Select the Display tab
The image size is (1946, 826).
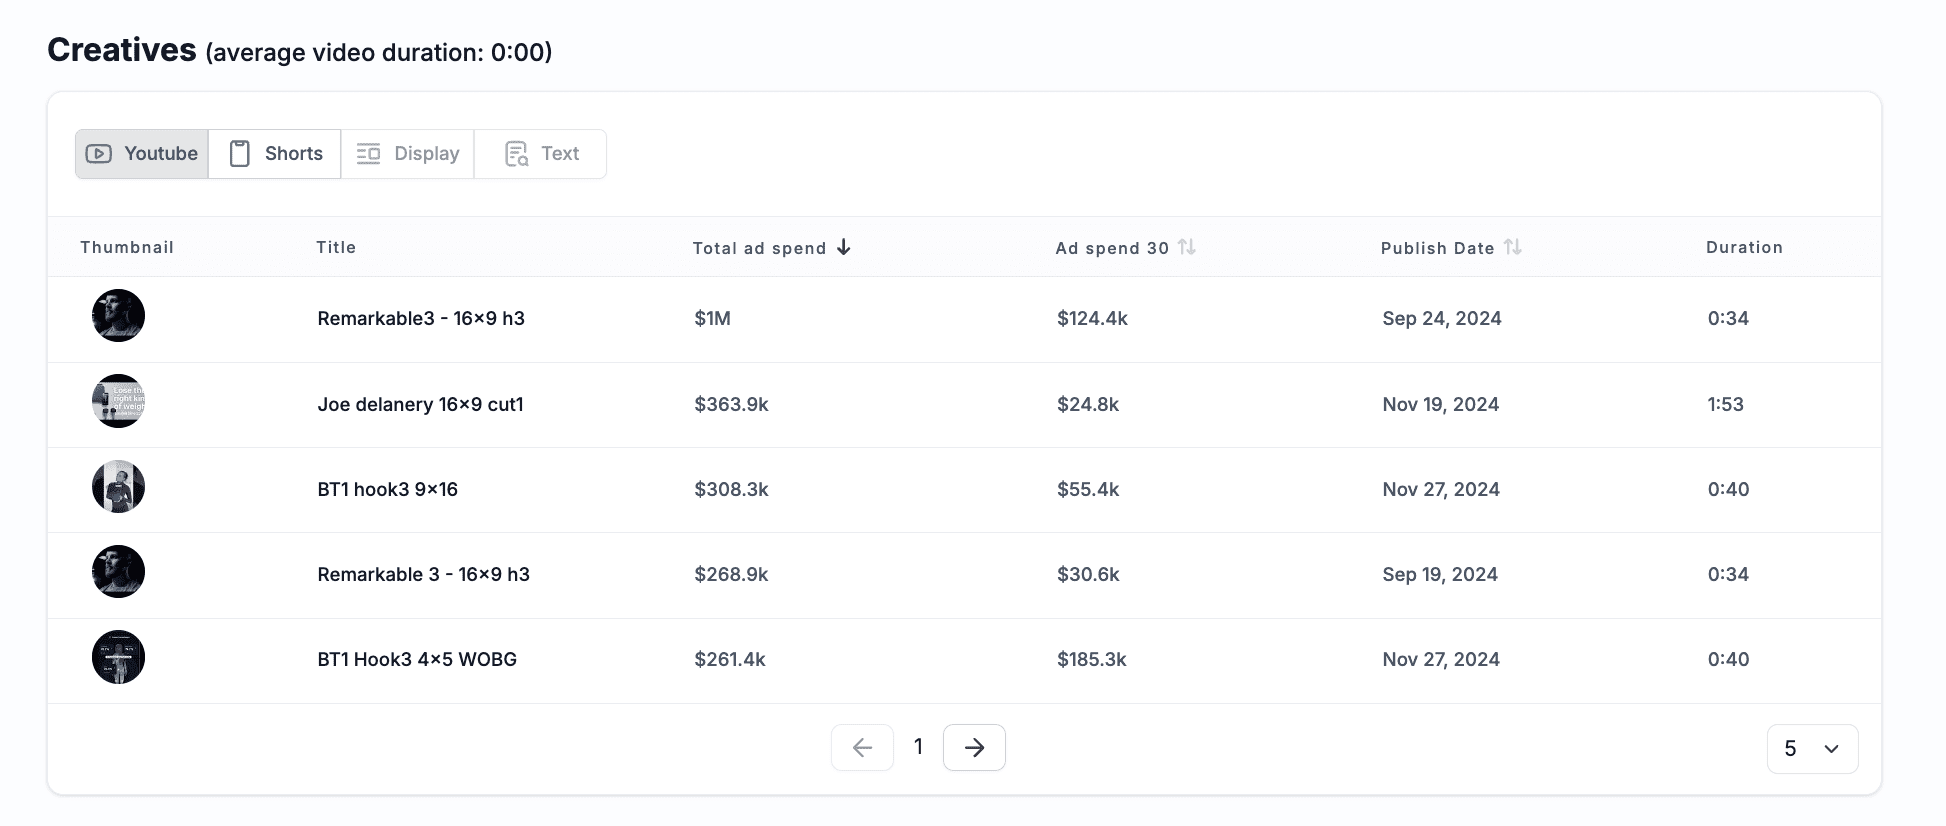click(x=408, y=154)
